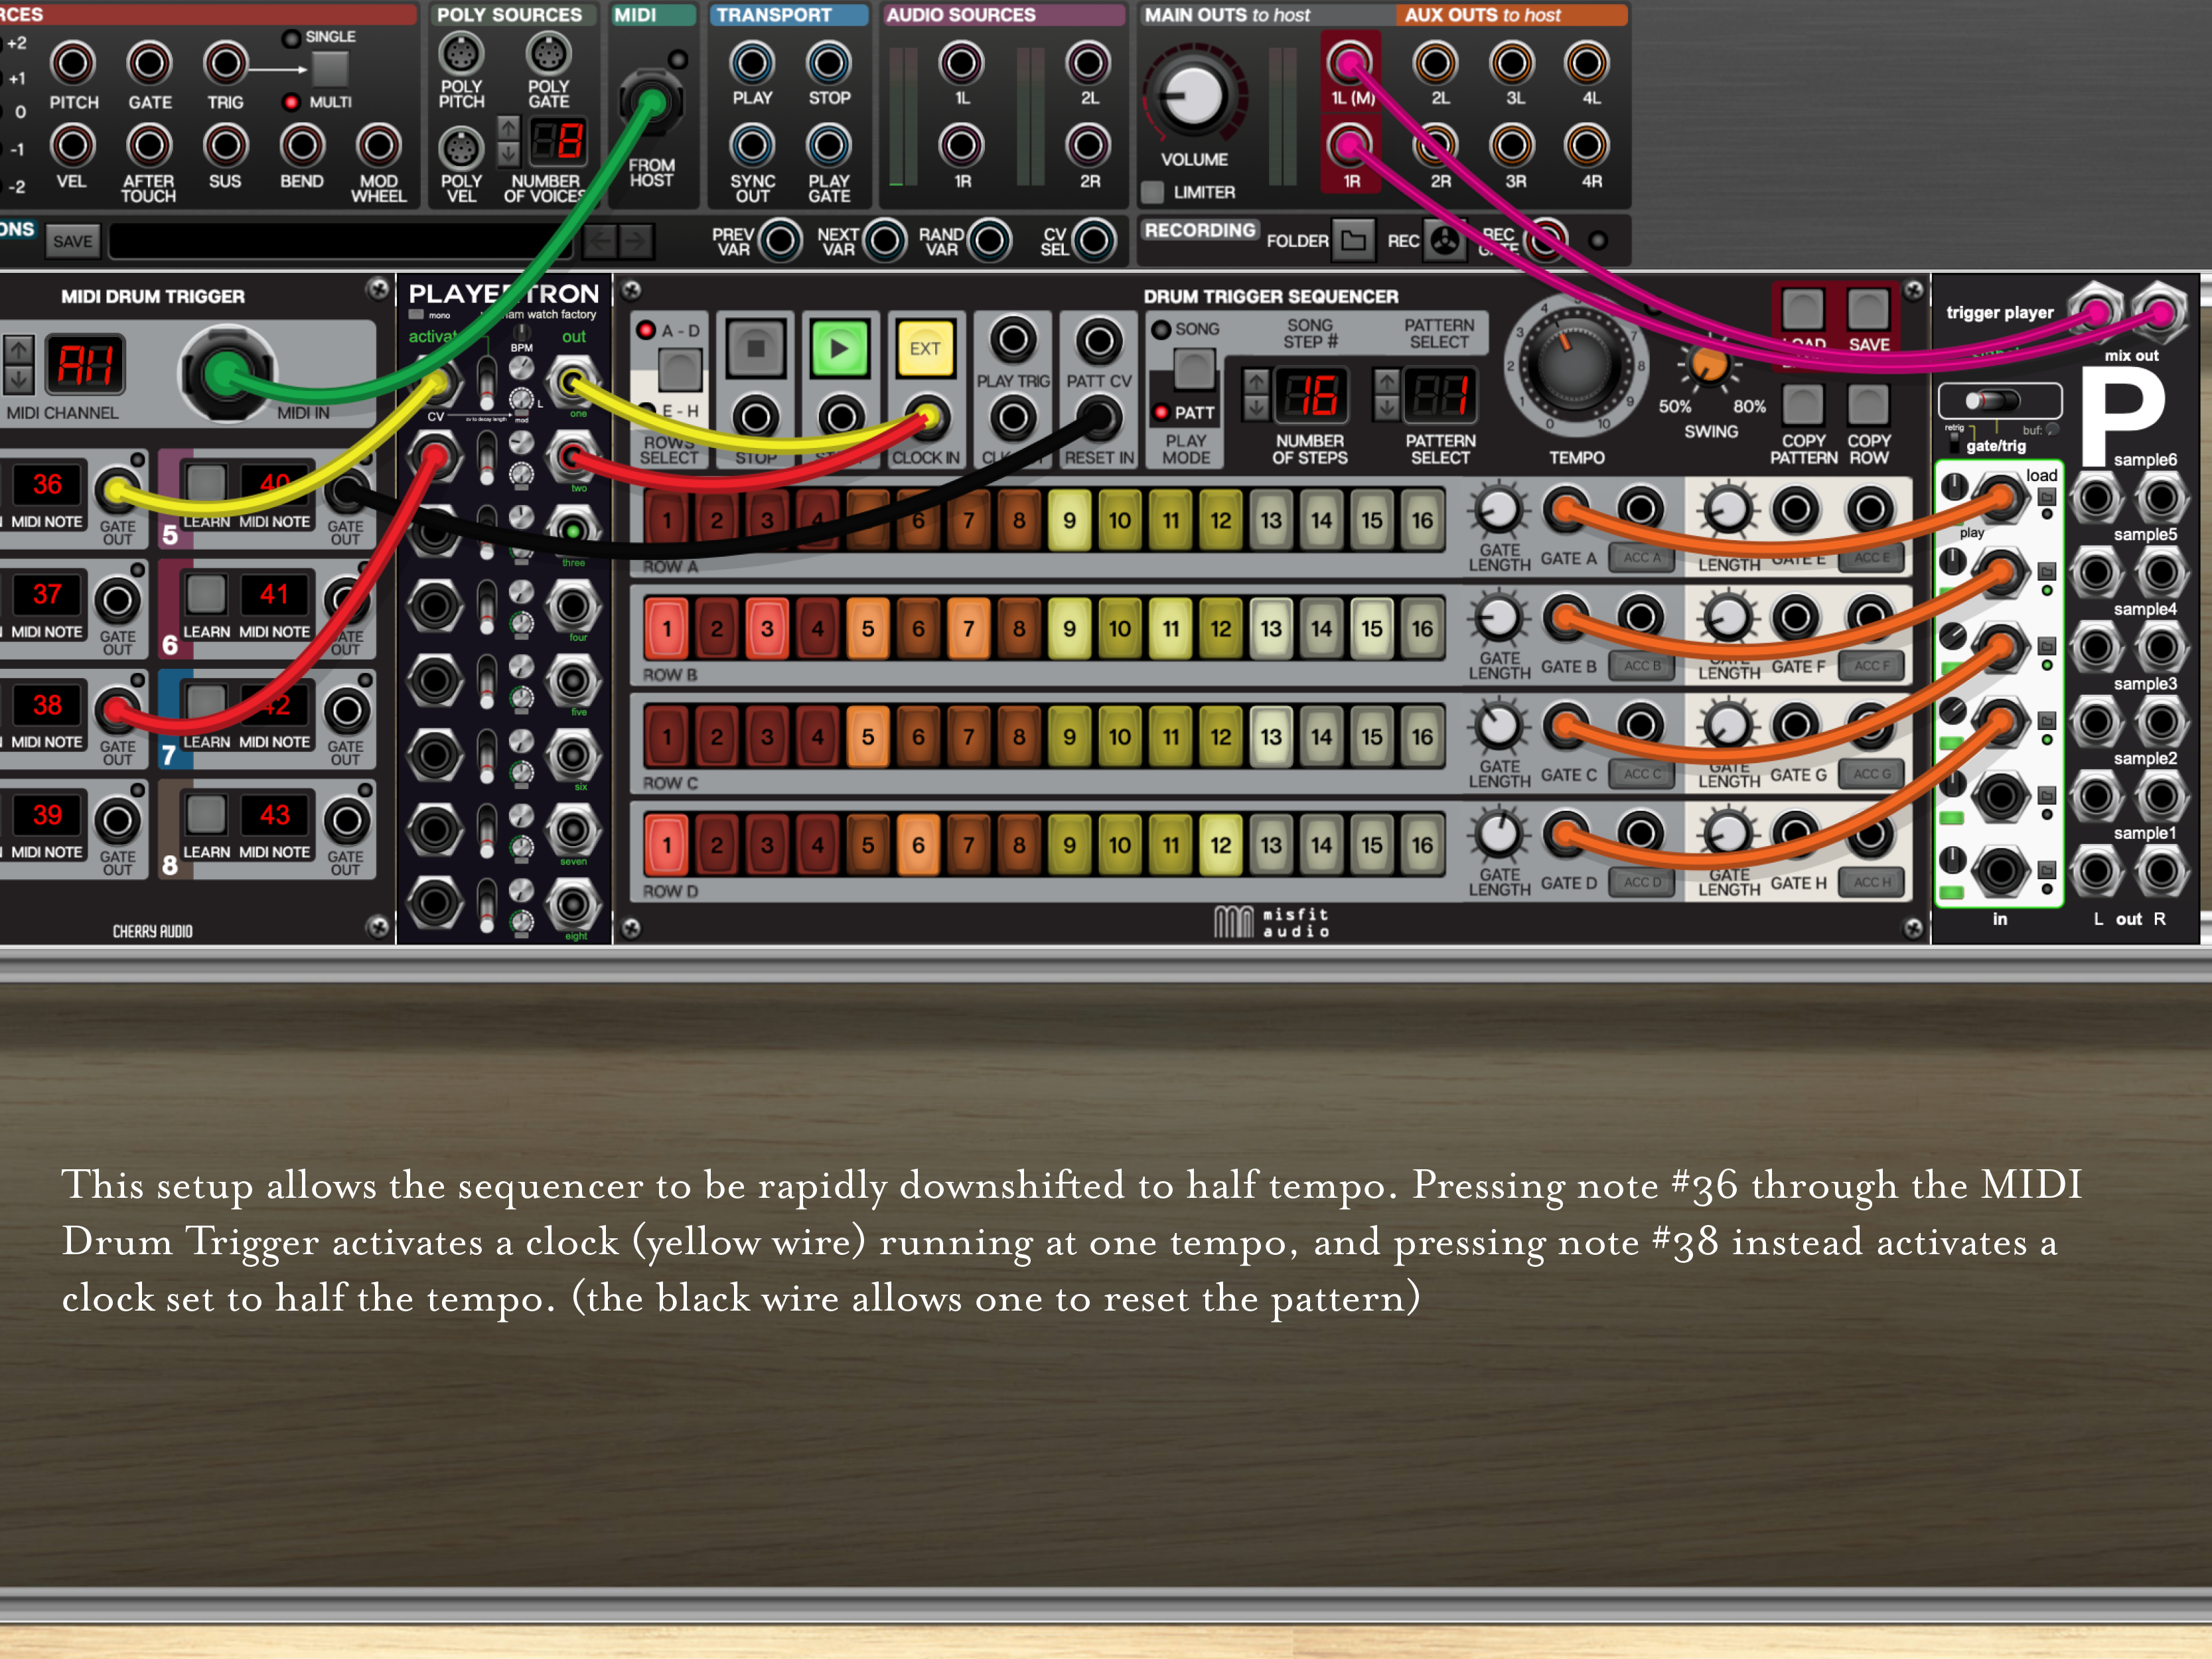This screenshot has height=1659, width=2212.
Task: Decrease pattern select down arrow
Action: [x=1386, y=408]
